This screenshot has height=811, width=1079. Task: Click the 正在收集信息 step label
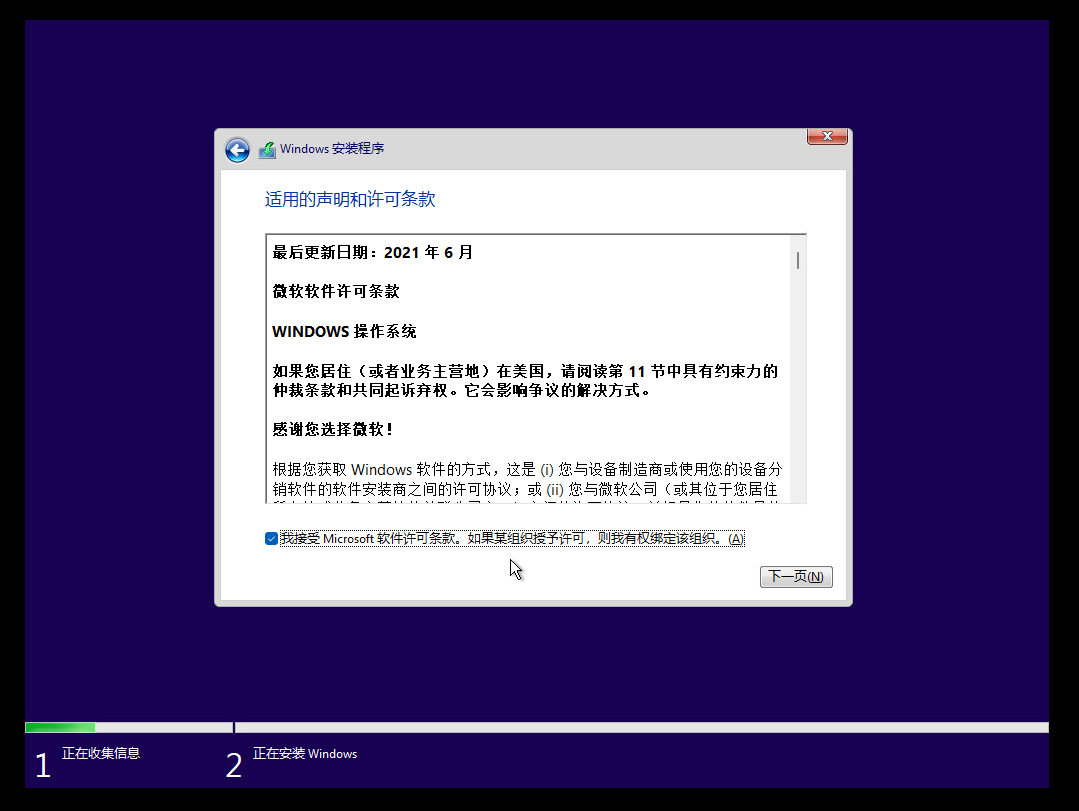[x=101, y=754]
